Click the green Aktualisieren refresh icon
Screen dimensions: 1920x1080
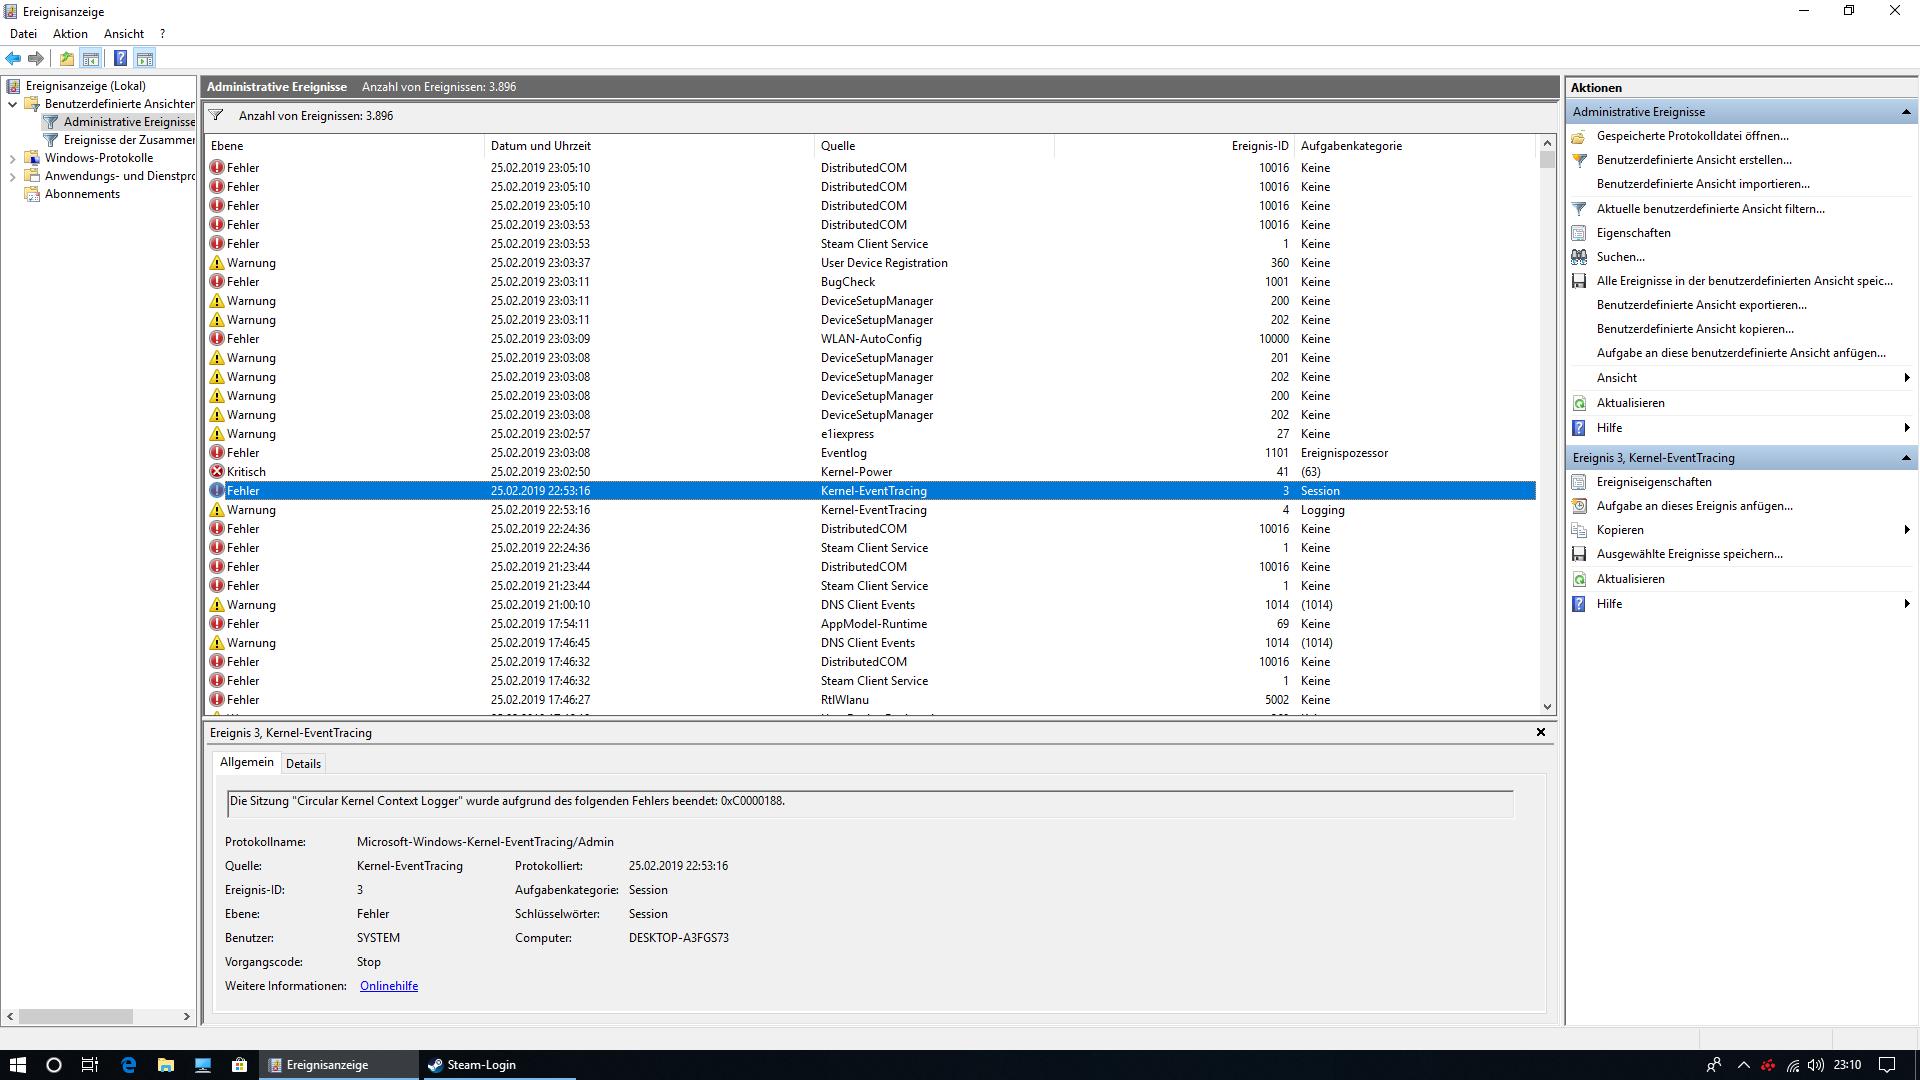[x=1579, y=403]
